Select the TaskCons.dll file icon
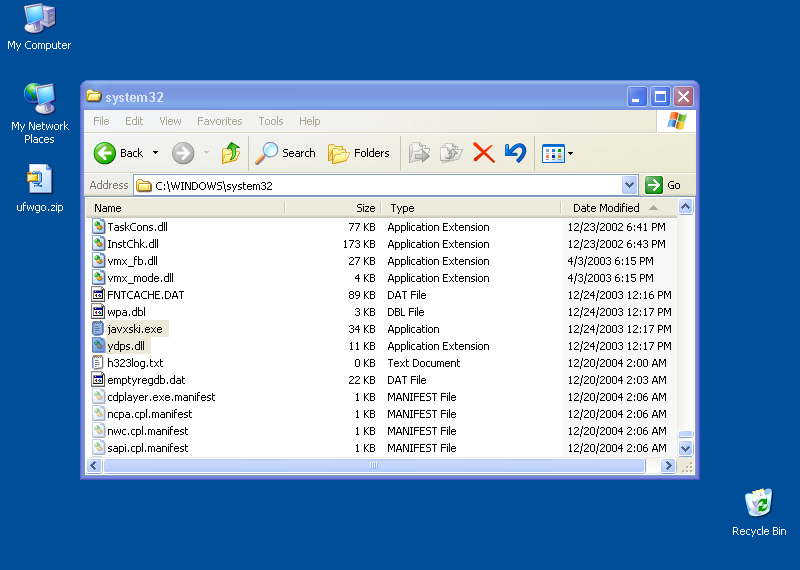The width and height of the screenshot is (800, 570). coord(98,227)
